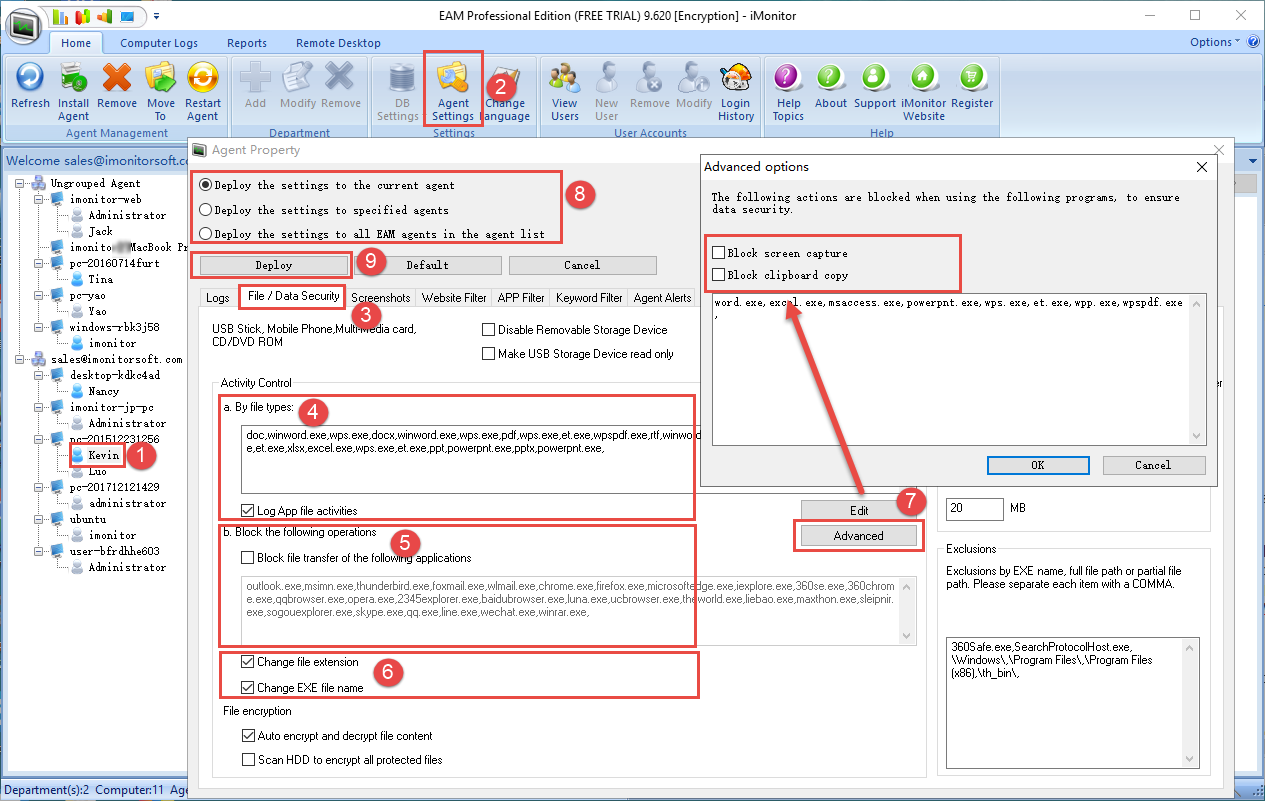Open Login History

point(736,91)
